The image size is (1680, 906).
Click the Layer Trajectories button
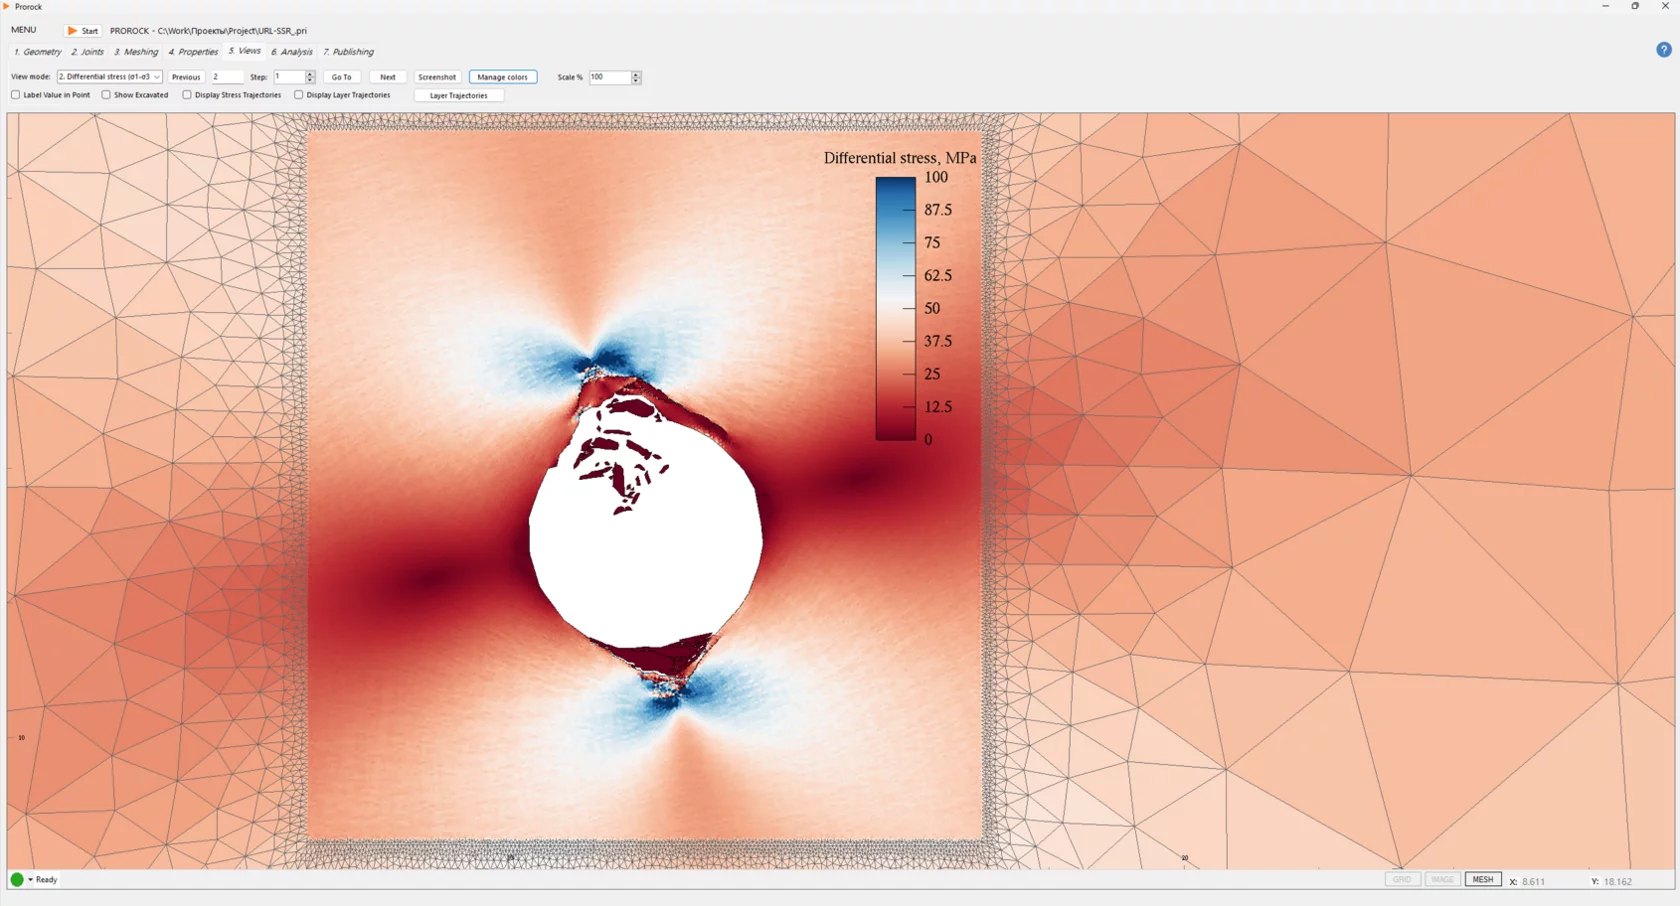[459, 96]
